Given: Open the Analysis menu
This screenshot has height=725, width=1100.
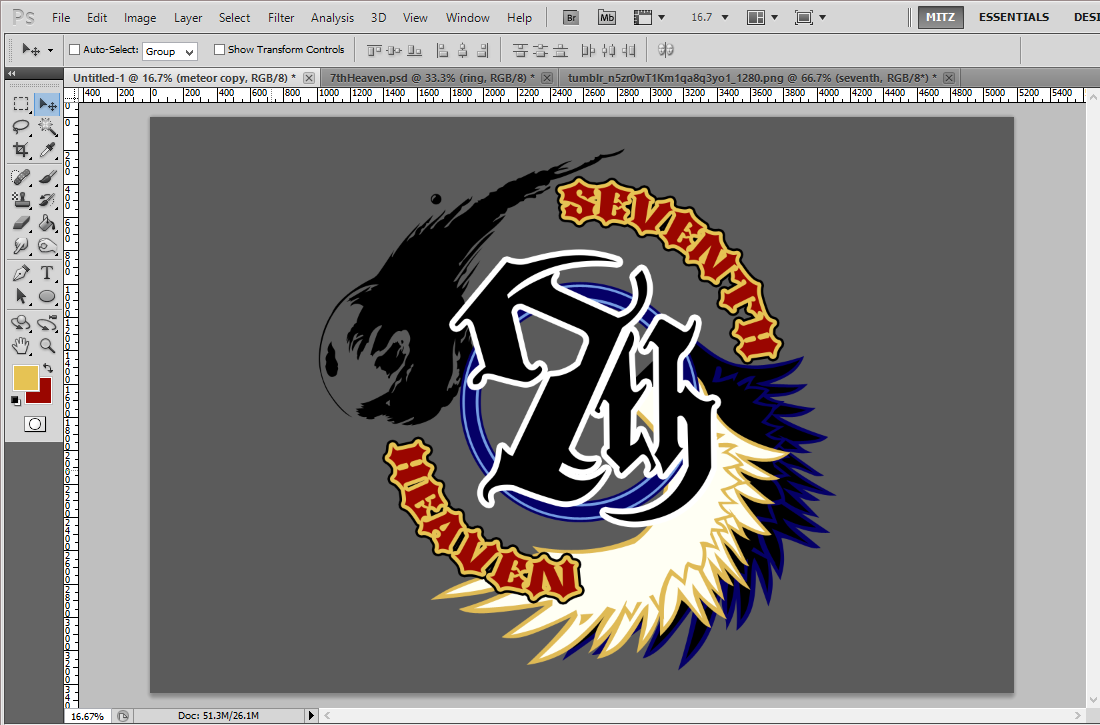Looking at the screenshot, I should pos(333,18).
